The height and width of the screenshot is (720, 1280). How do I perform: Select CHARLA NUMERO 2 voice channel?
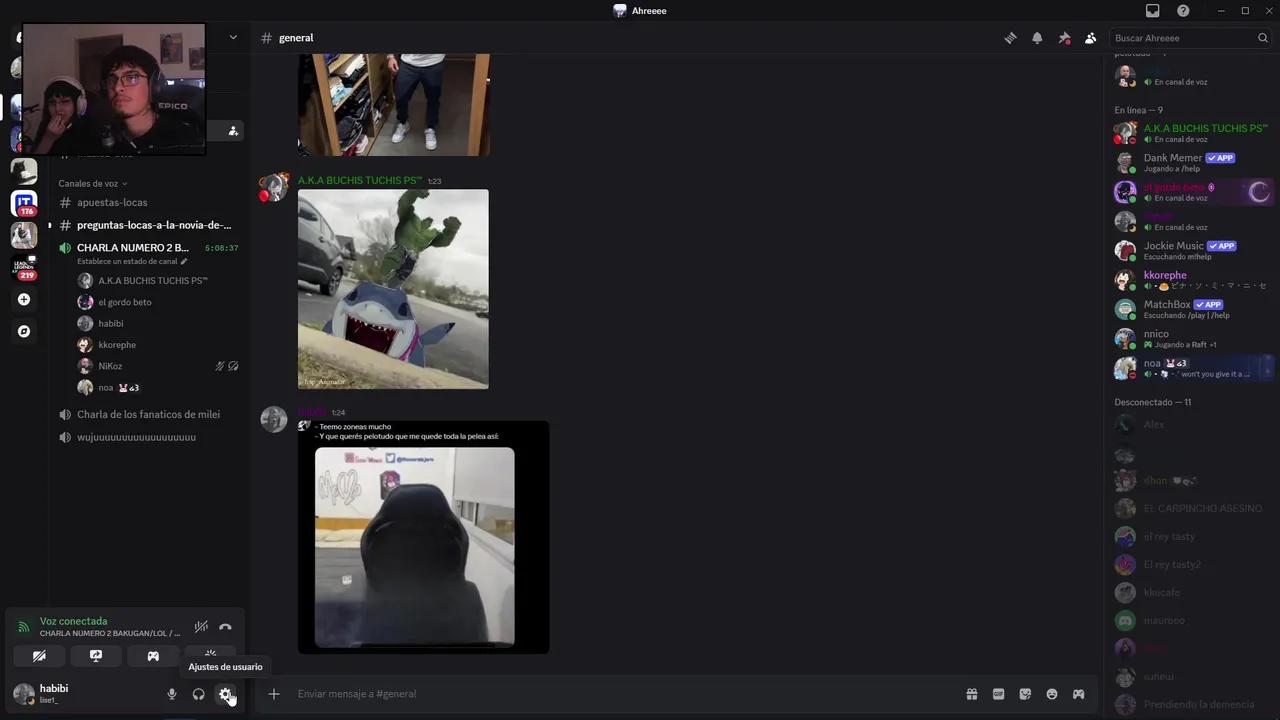point(133,247)
